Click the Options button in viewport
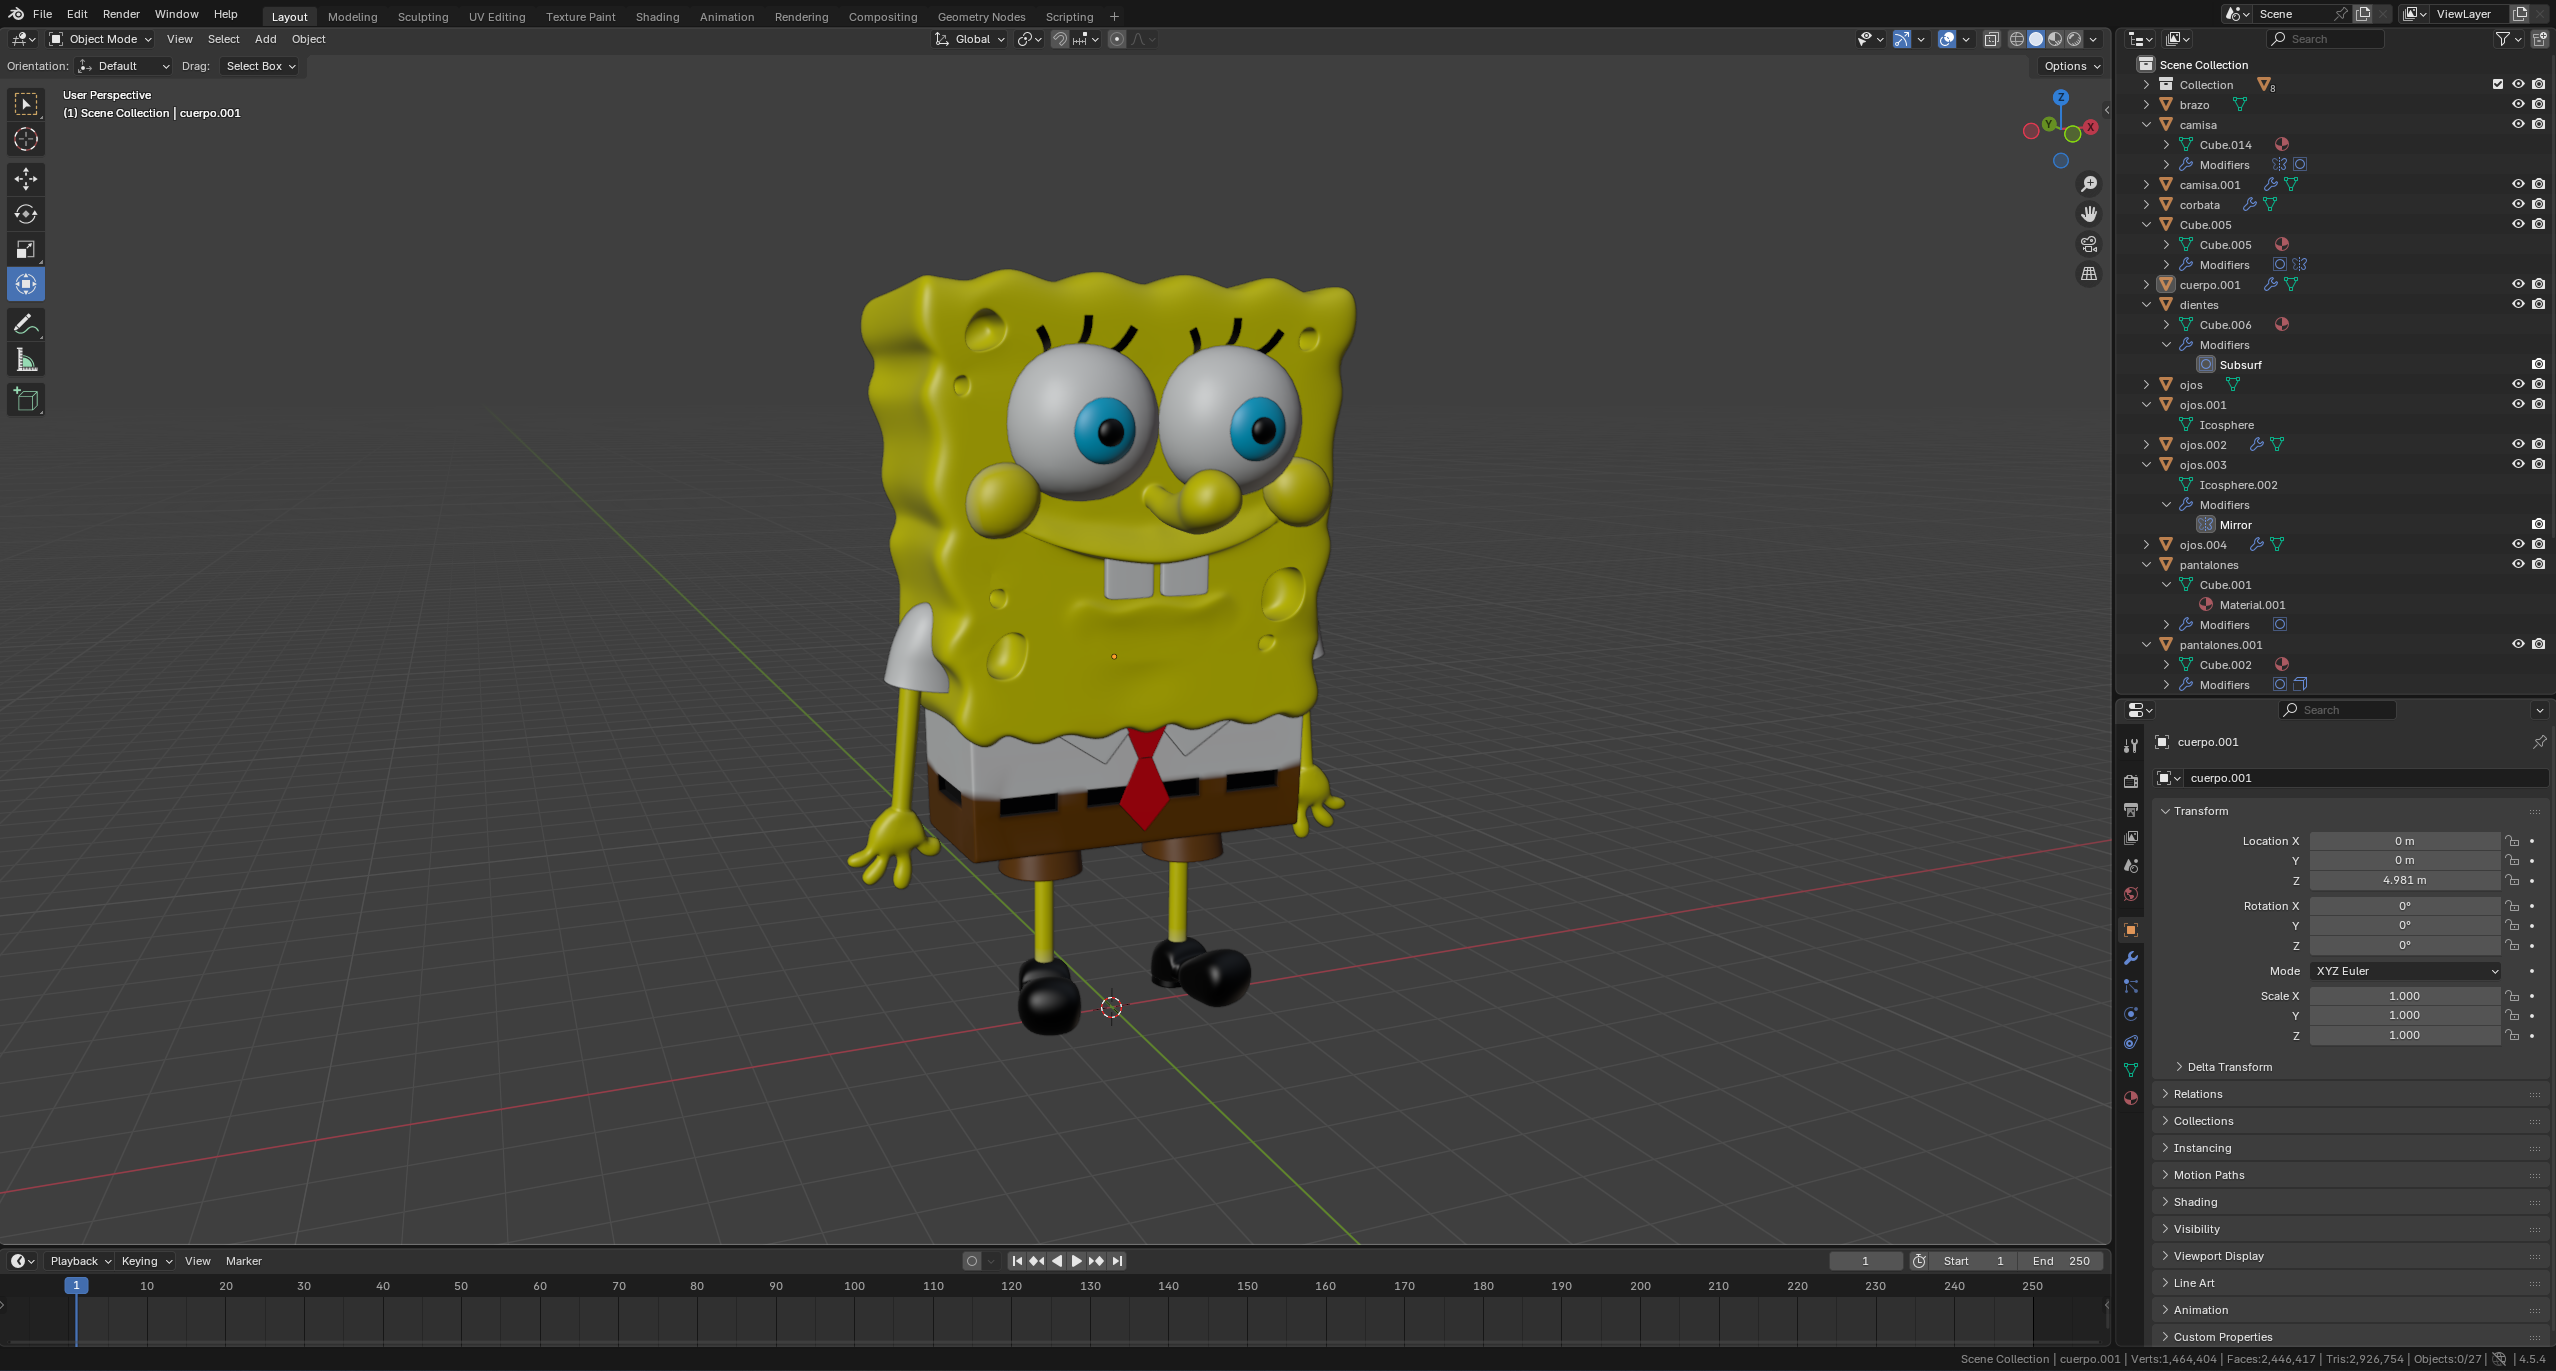Screen dimensions: 2556x1371 pos(2072,66)
